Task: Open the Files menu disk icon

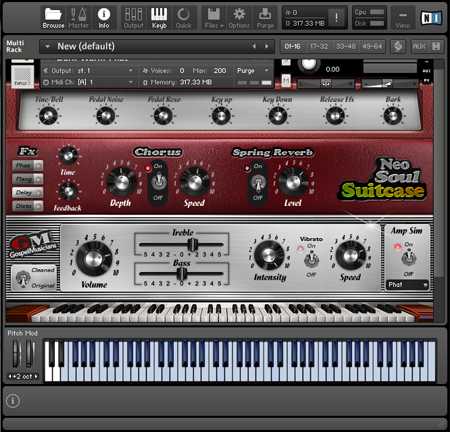Action: point(214,18)
